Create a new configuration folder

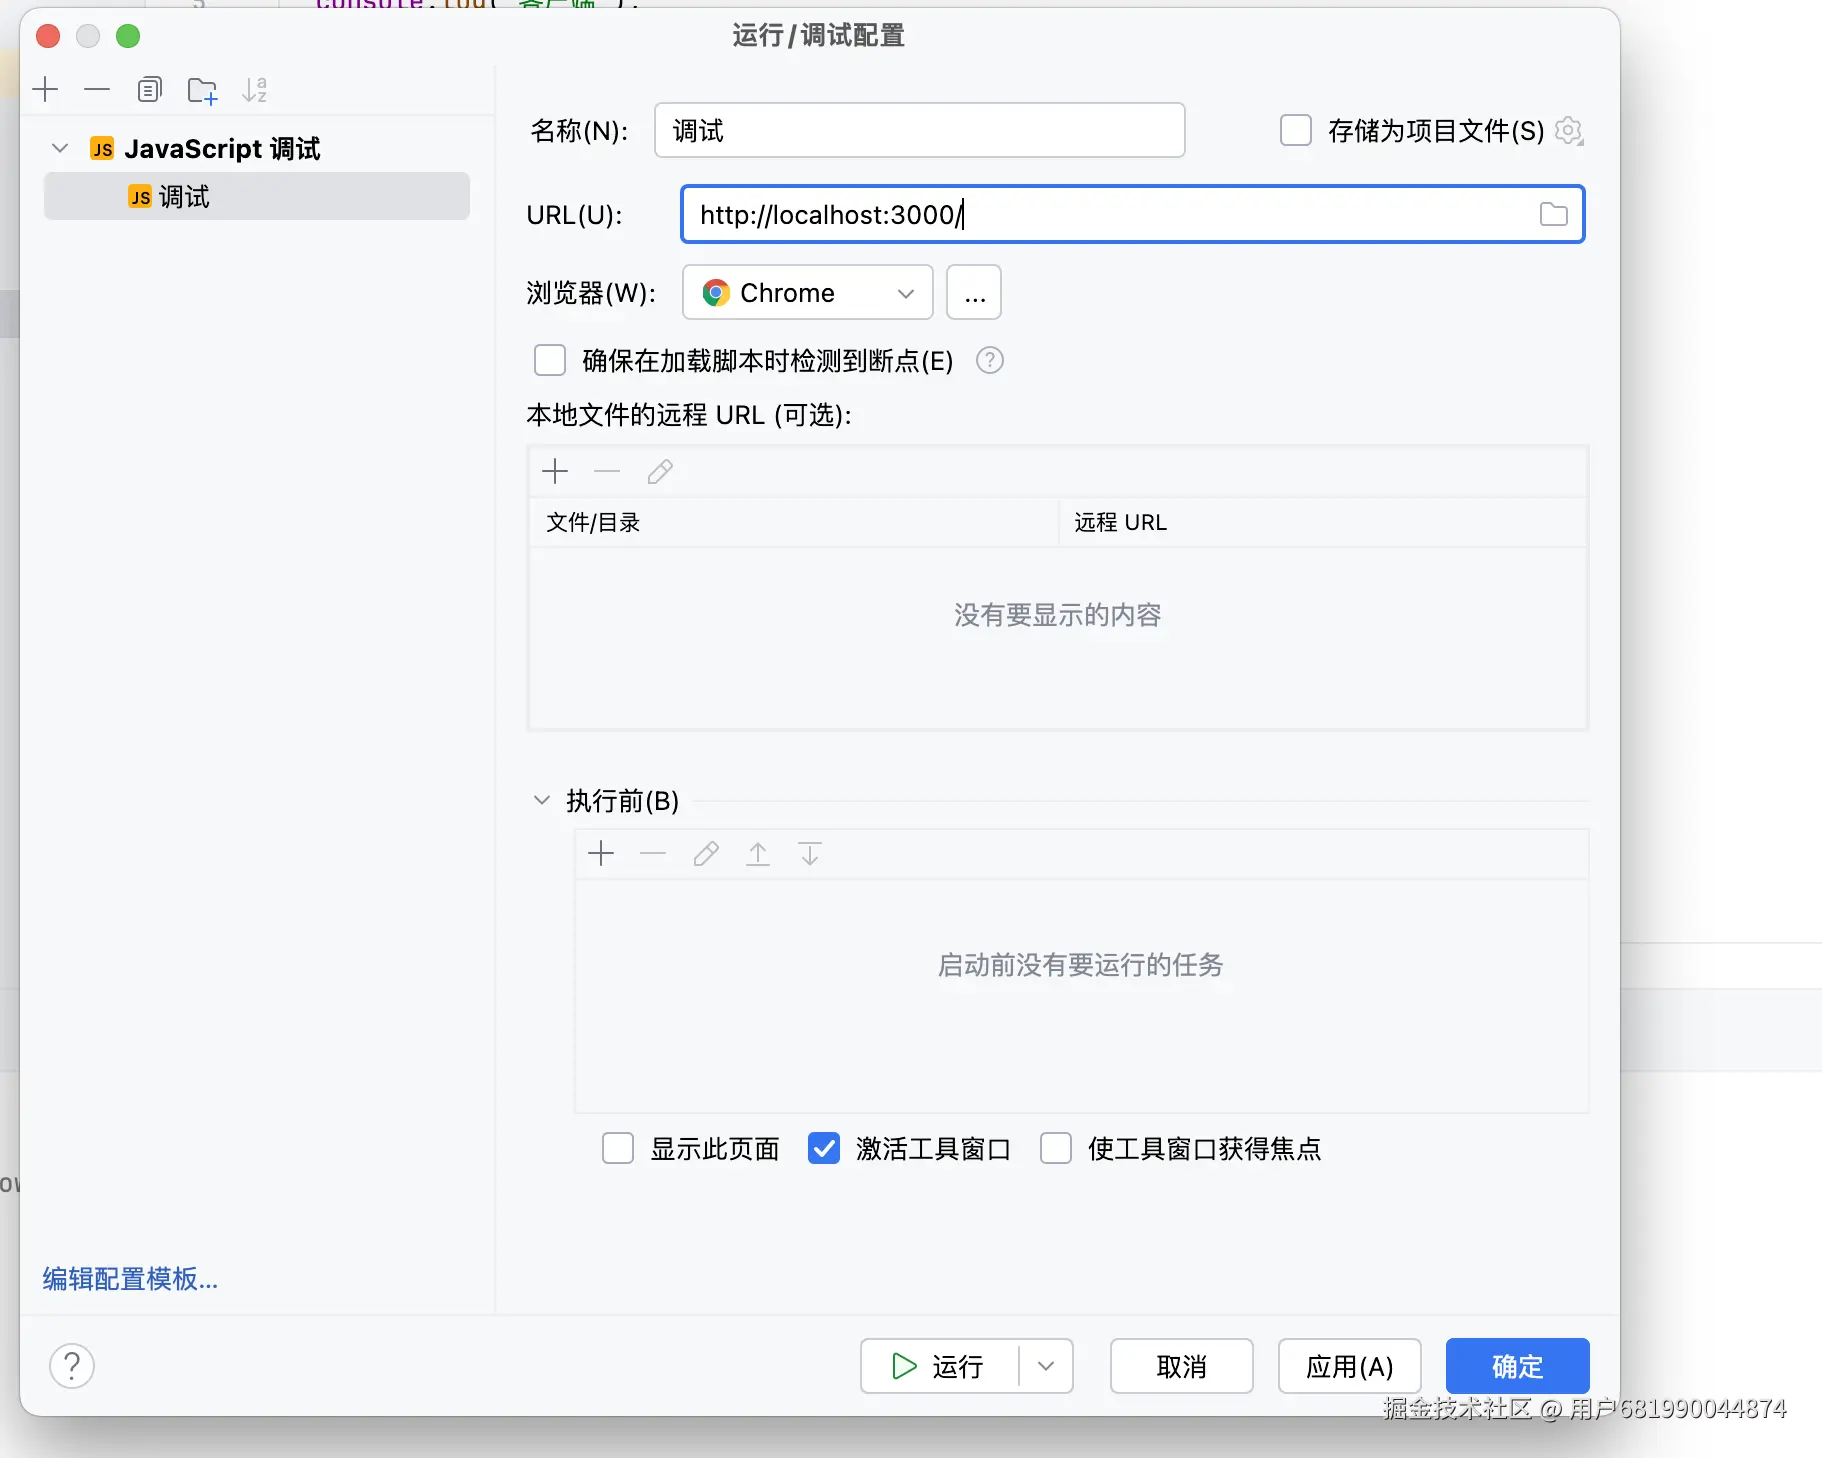pyautogui.click(x=202, y=90)
